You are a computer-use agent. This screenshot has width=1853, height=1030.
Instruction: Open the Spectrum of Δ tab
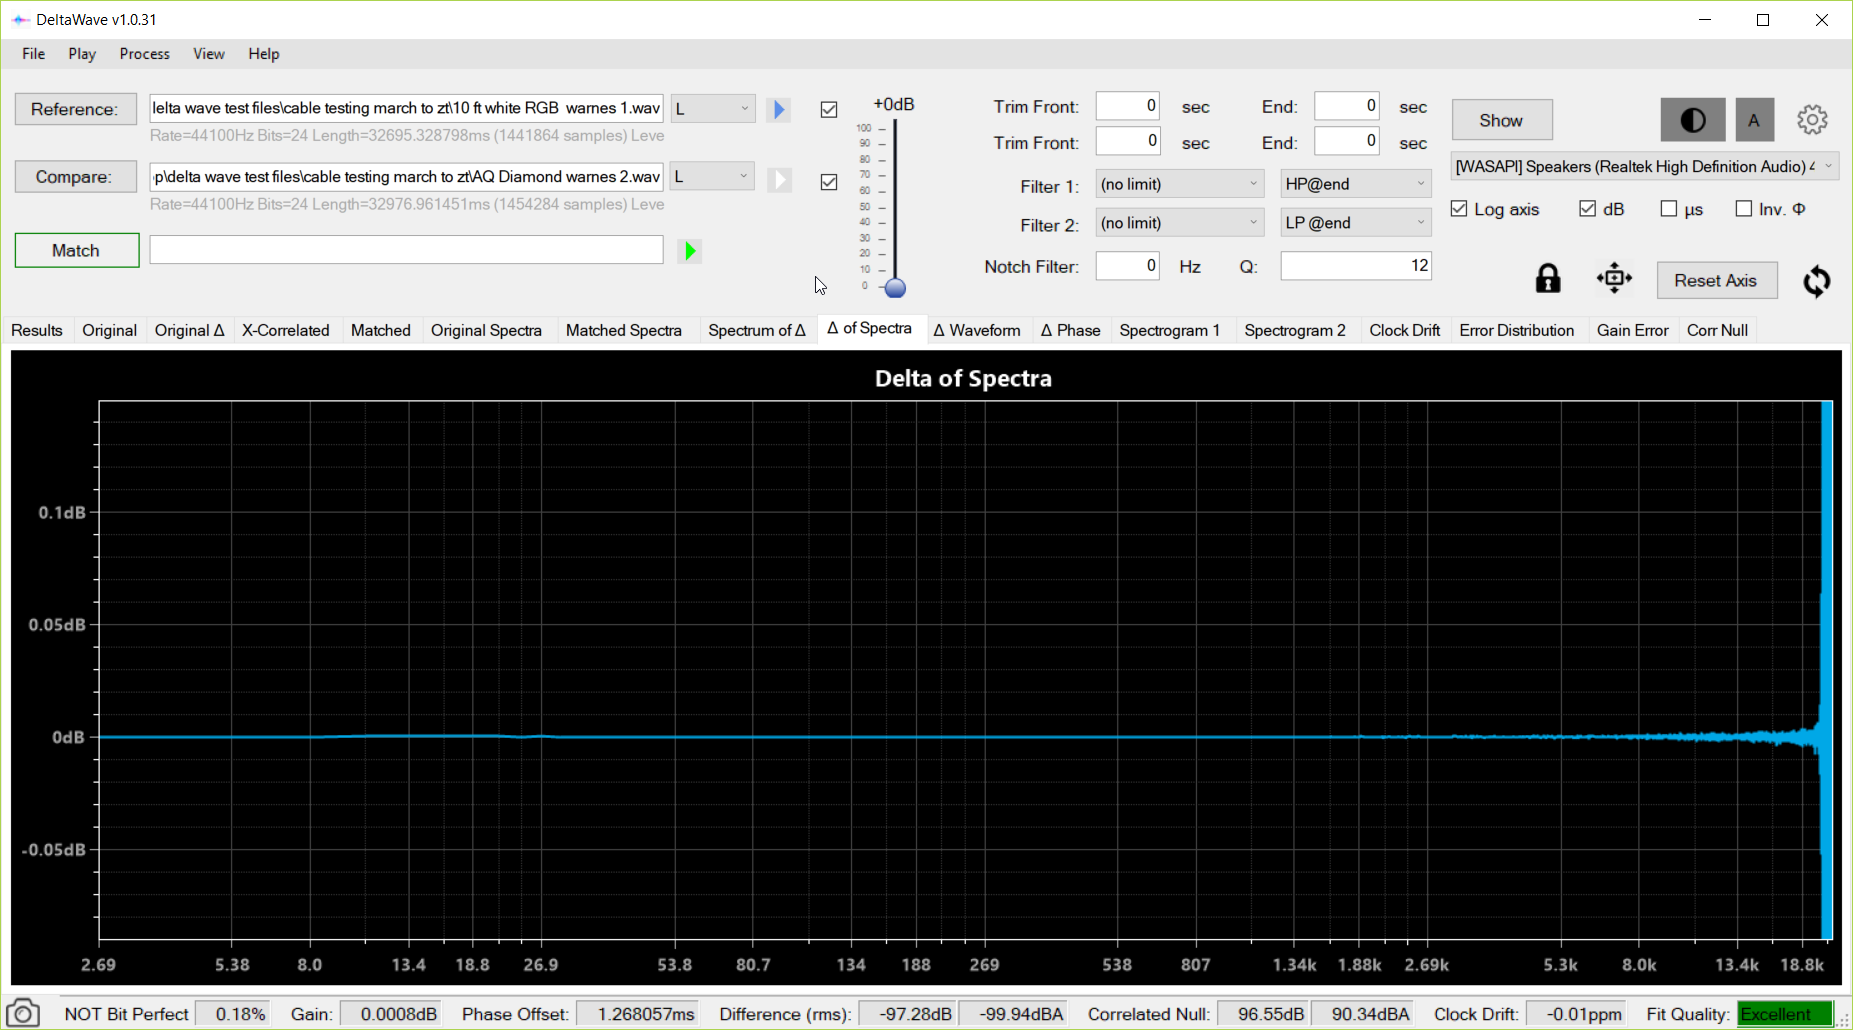click(x=757, y=330)
